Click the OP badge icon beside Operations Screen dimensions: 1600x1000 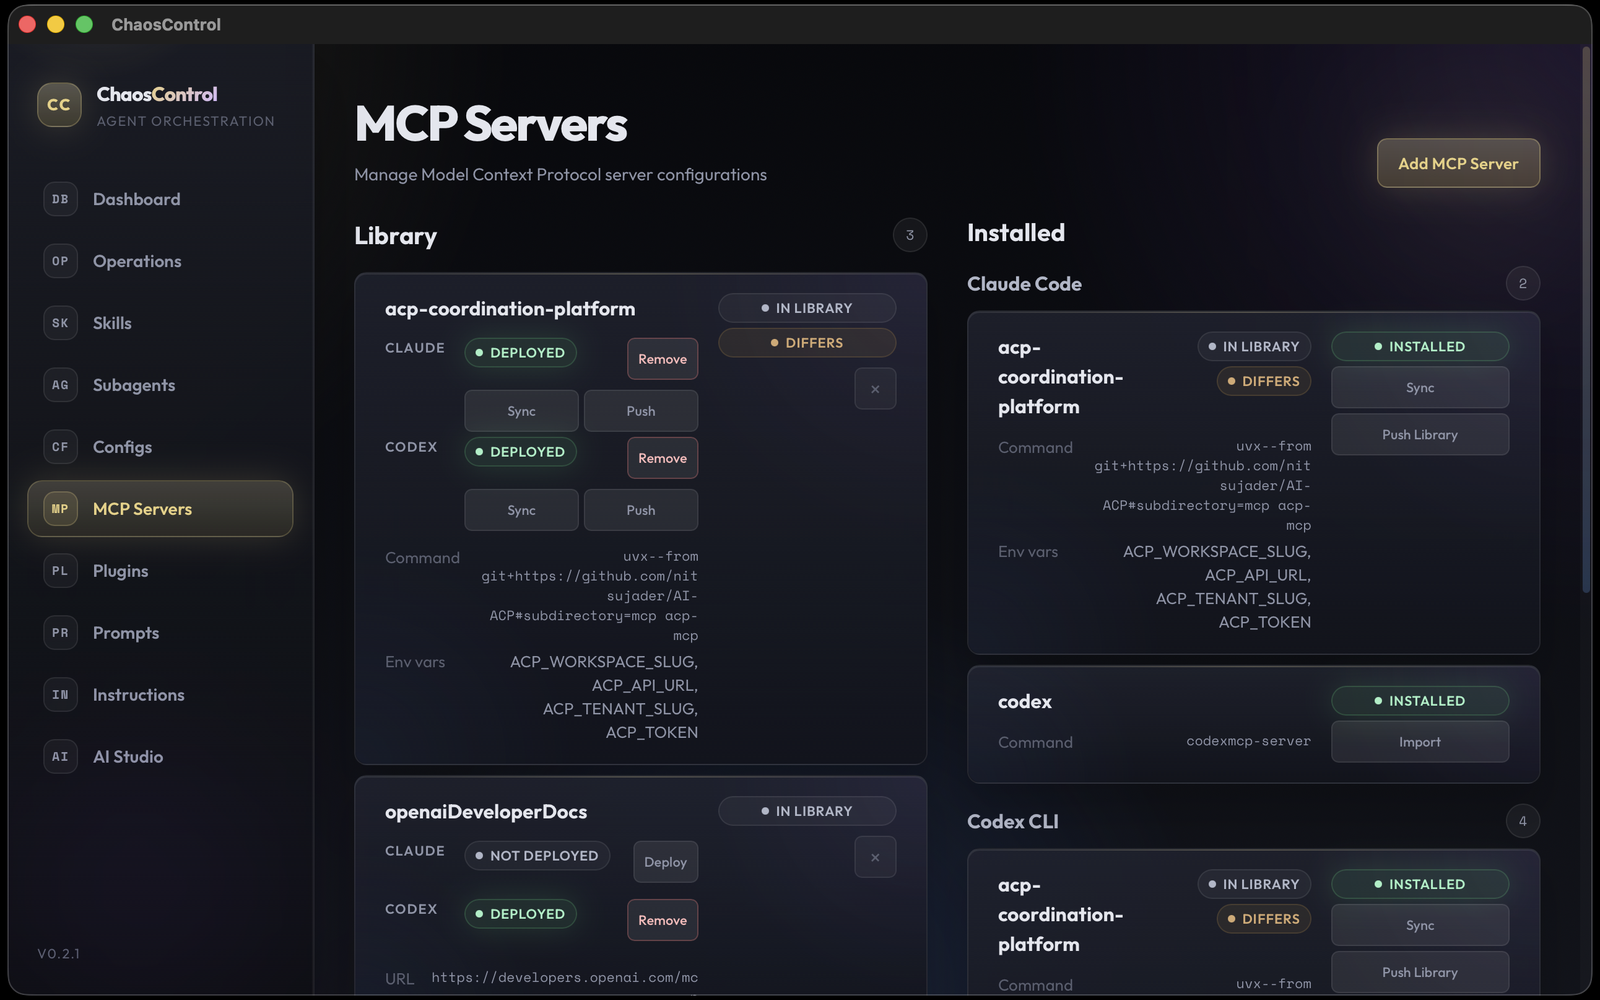pyautogui.click(x=60, y=261)
